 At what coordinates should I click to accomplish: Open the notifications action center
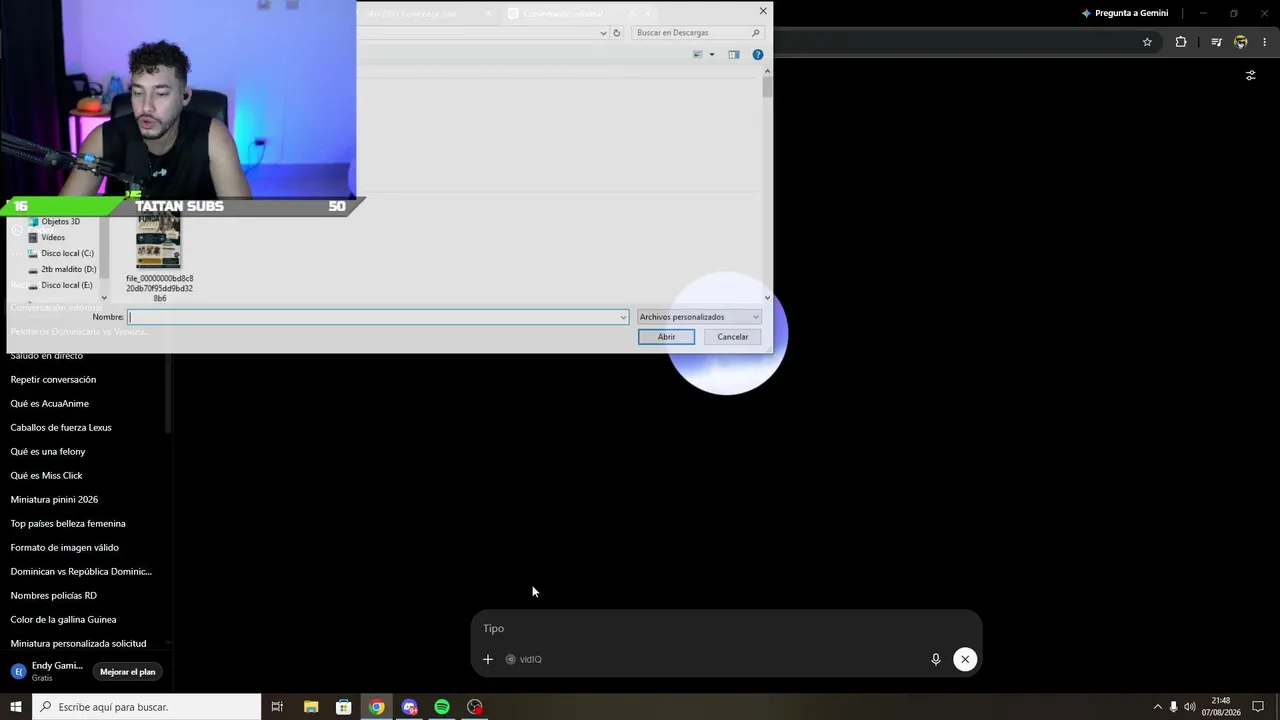(1258, 707)
